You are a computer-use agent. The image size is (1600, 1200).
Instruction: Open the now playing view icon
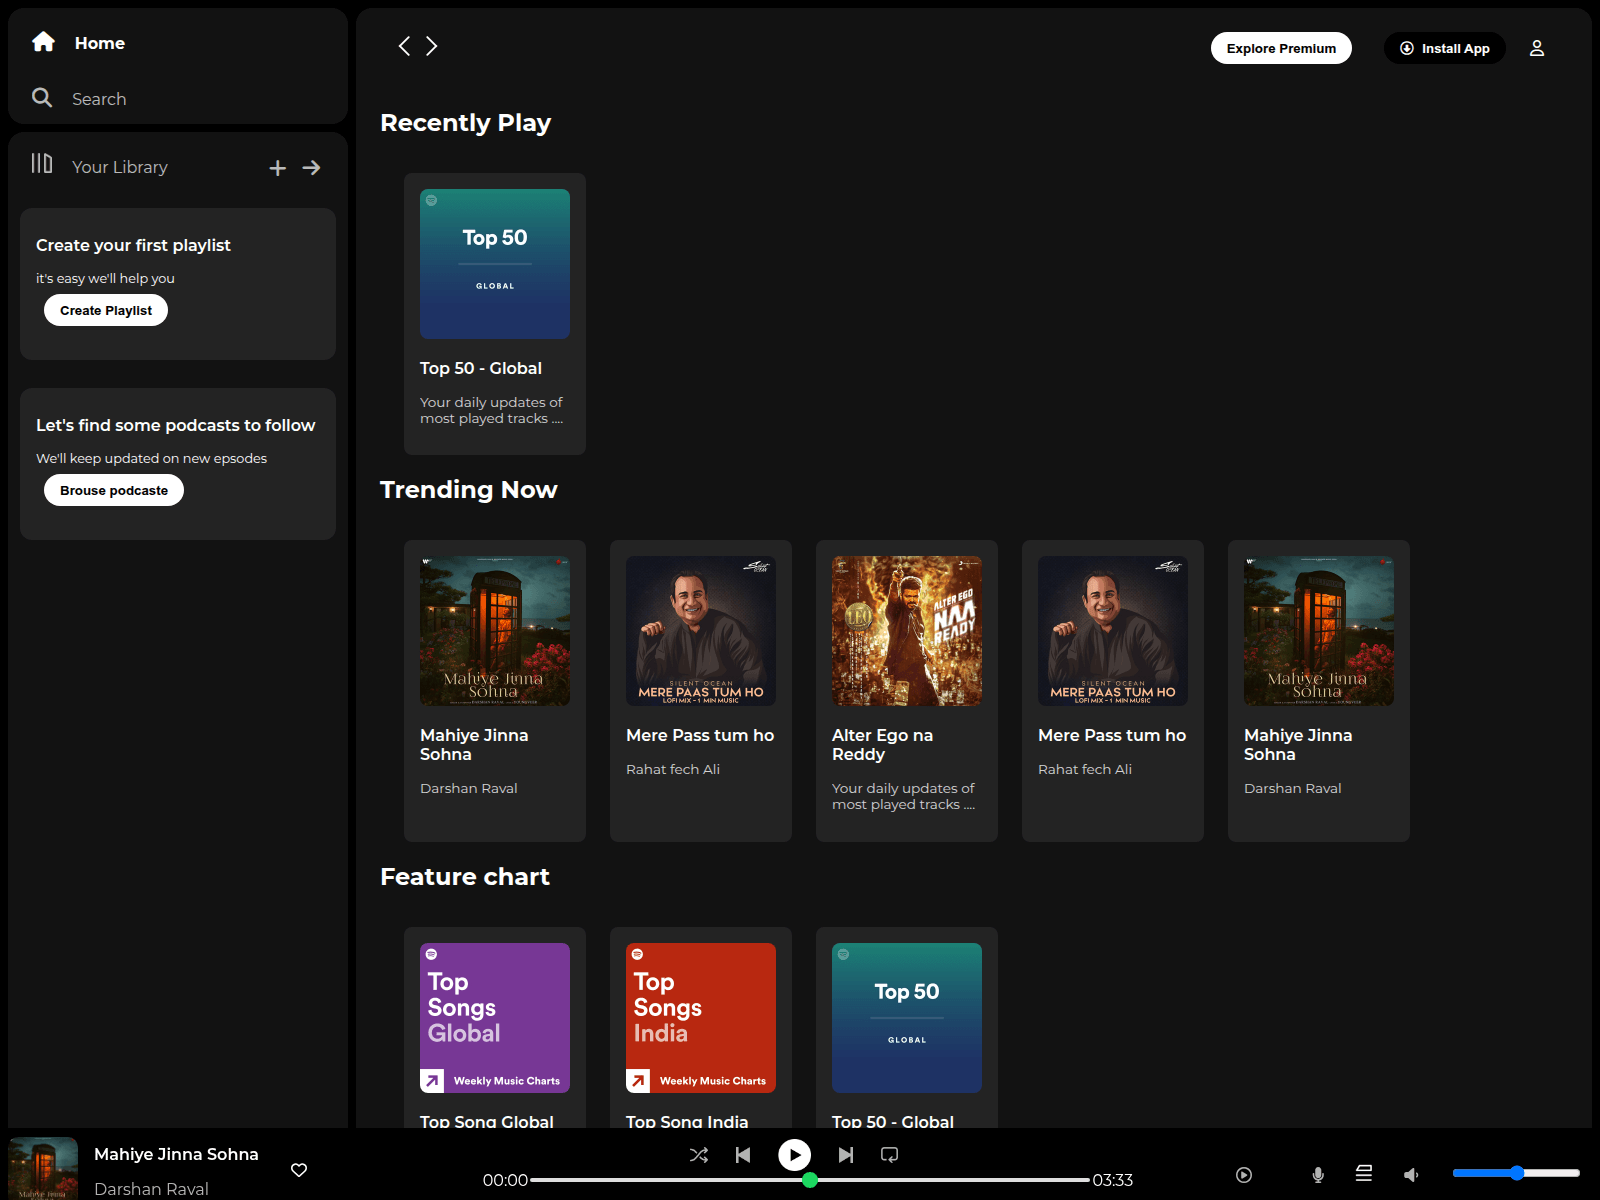point(1244,1175)
